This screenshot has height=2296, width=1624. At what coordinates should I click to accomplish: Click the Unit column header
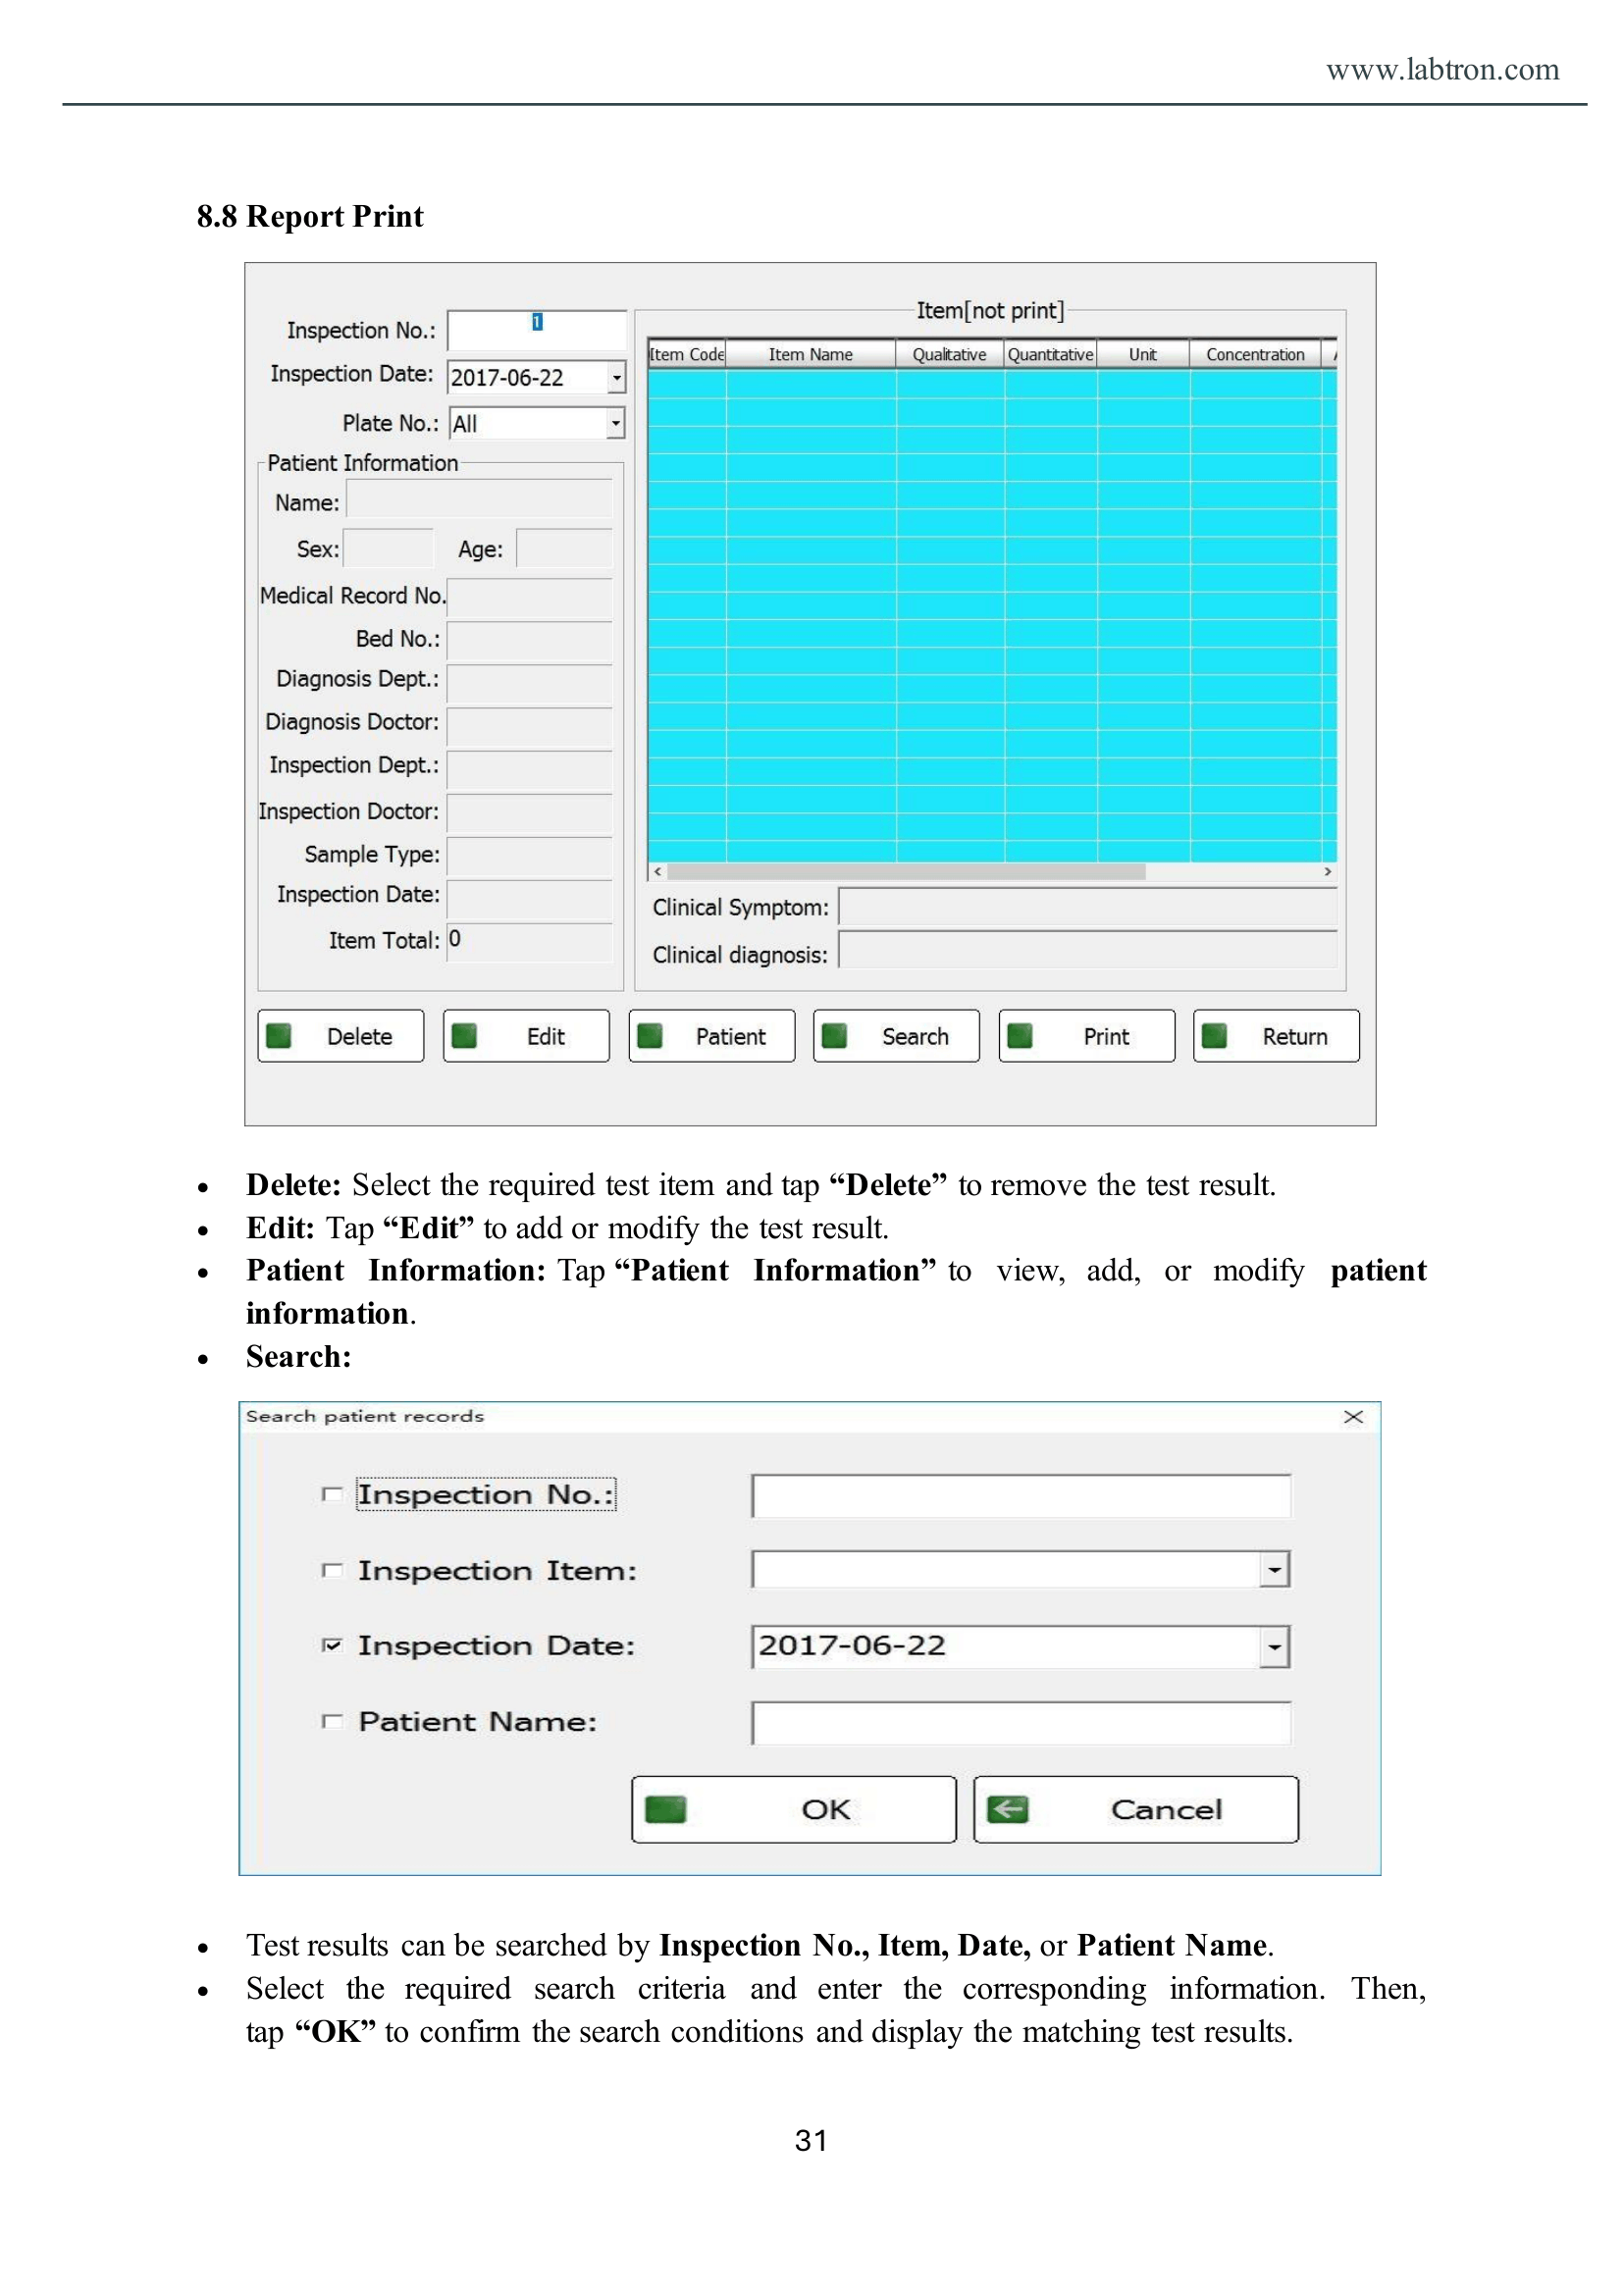click(x=1143, y=354)
